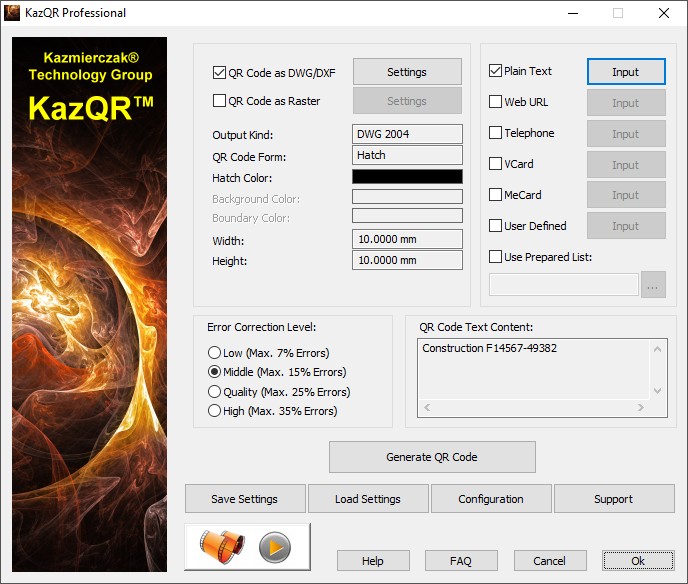
Task: Enable QR Code as Raster checkbox
Action: point(219,100)
